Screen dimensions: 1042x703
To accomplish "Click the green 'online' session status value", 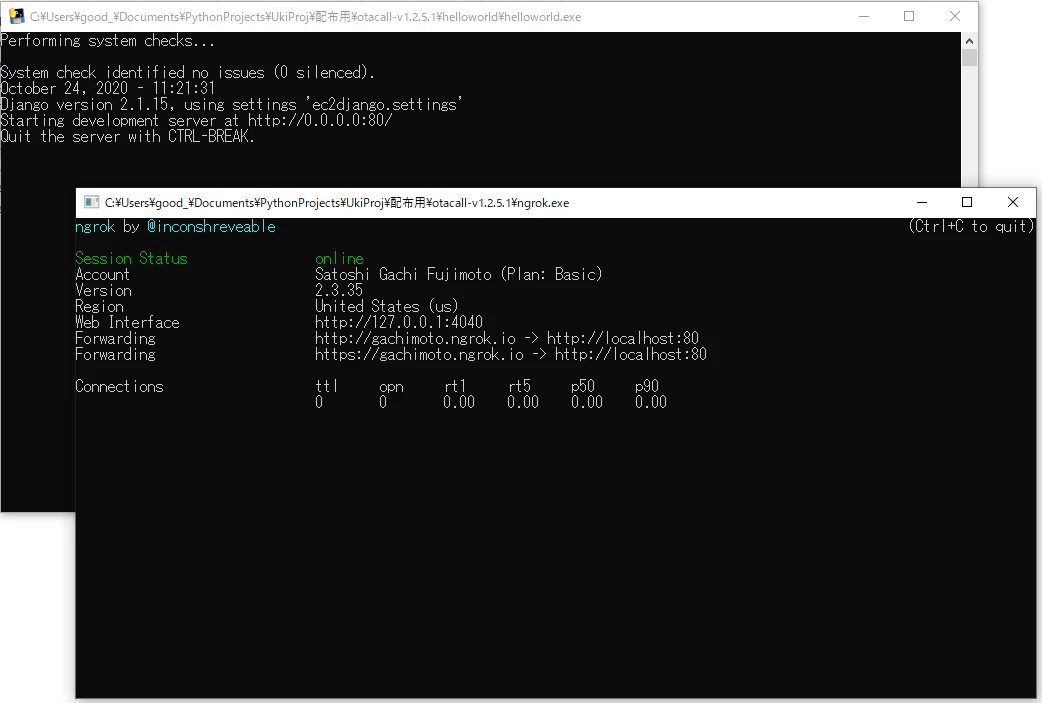I will point(340,258).
